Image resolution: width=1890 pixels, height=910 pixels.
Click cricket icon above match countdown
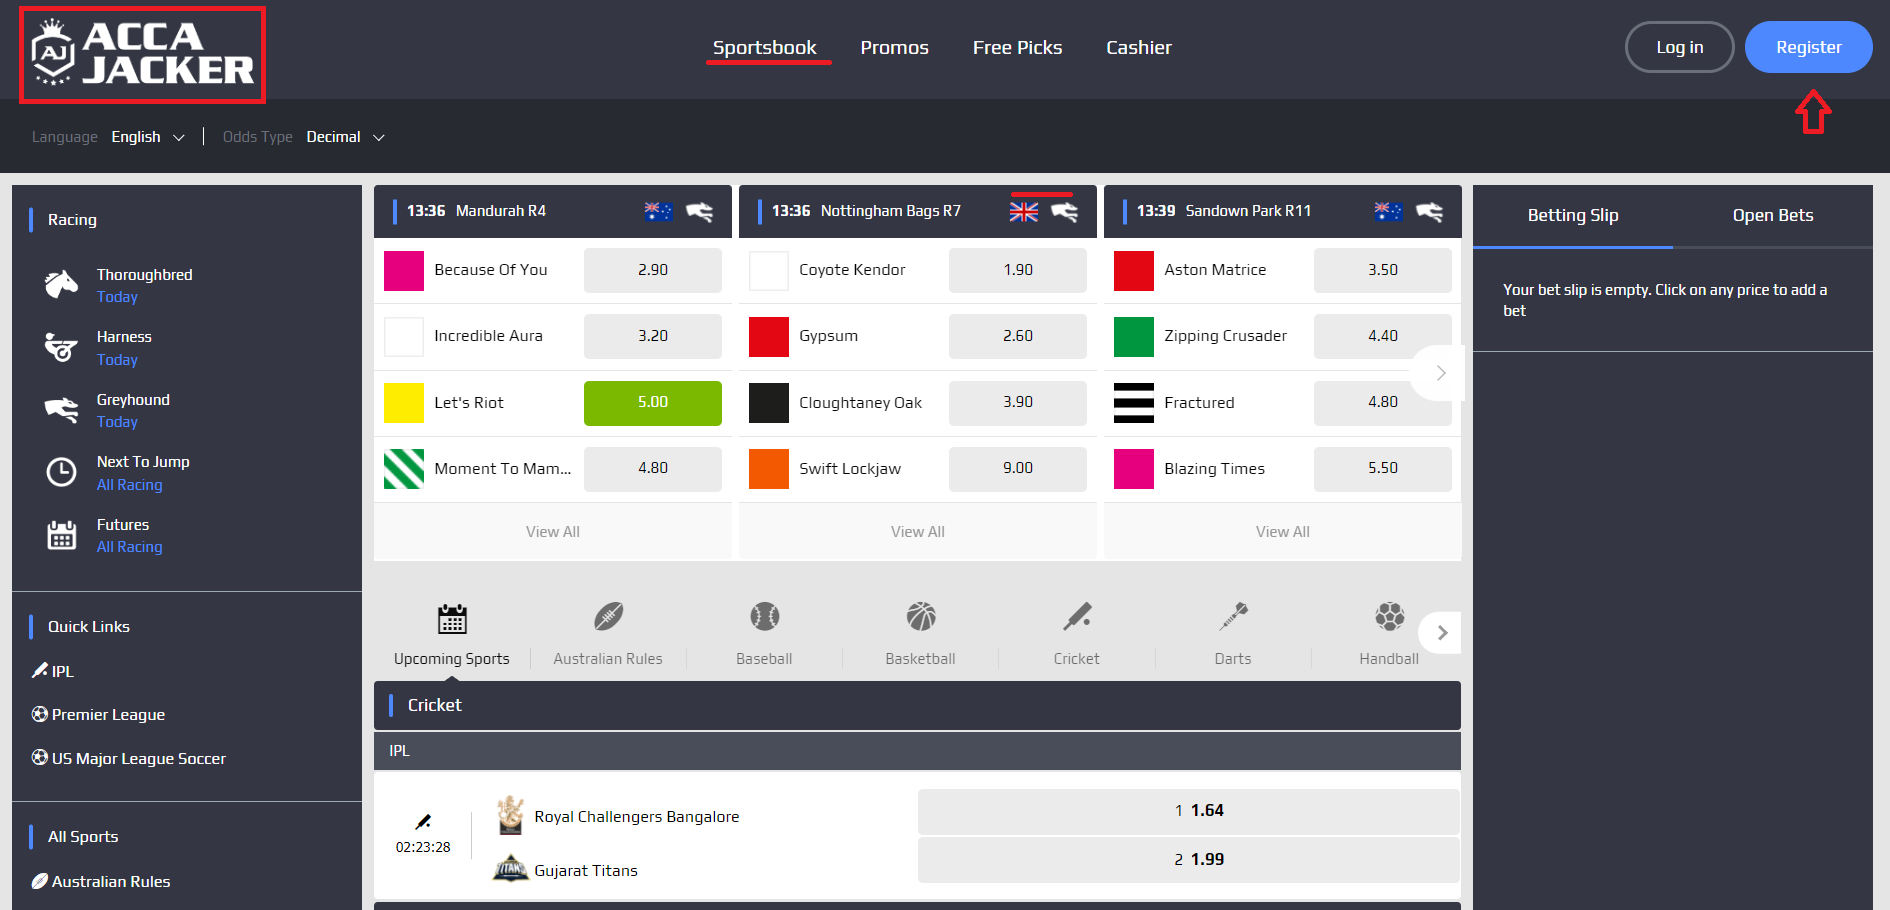pyautogui.click(x=423, y=822)
